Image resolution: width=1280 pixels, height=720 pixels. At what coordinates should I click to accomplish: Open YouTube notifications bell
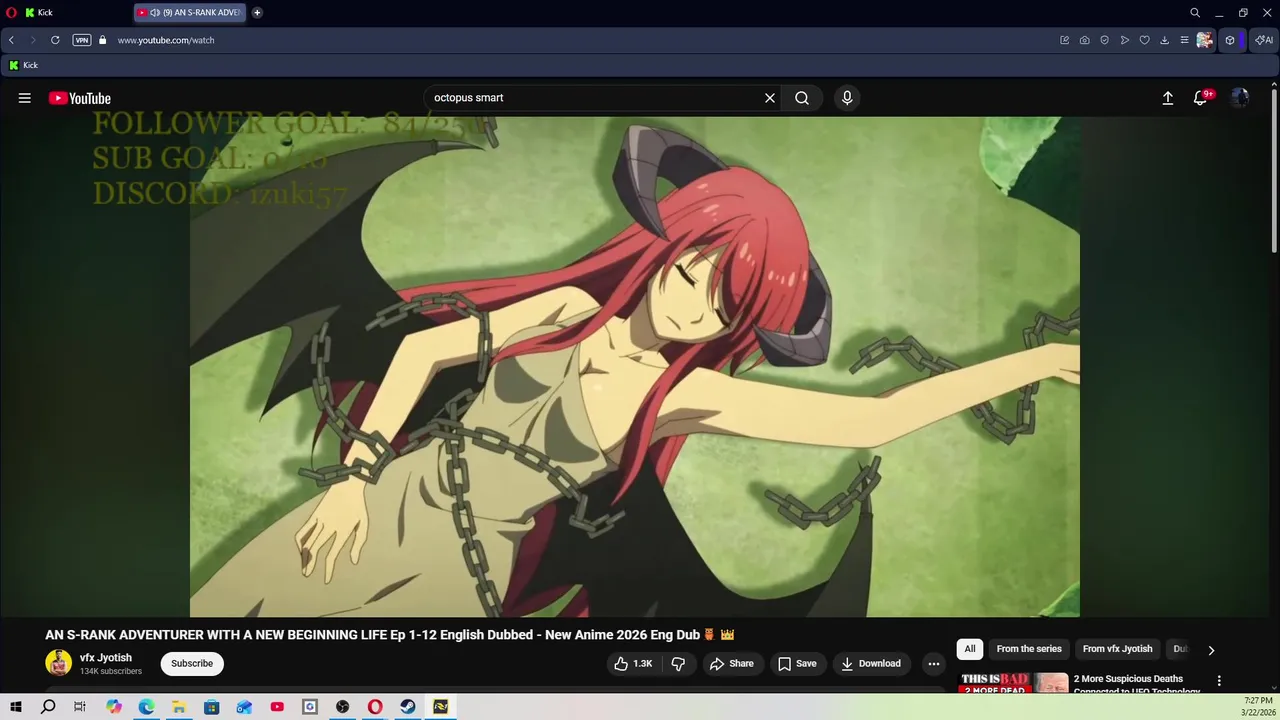1201,98
